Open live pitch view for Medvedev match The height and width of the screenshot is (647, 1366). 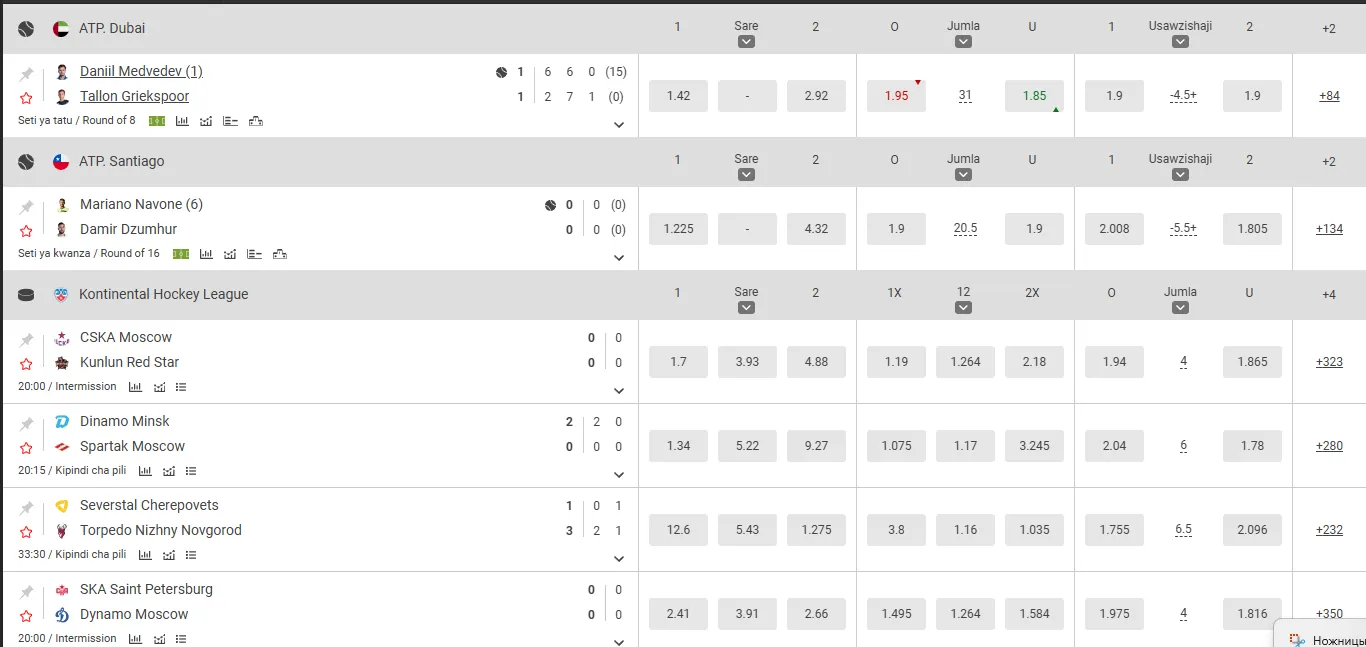(x=157, y=121)
